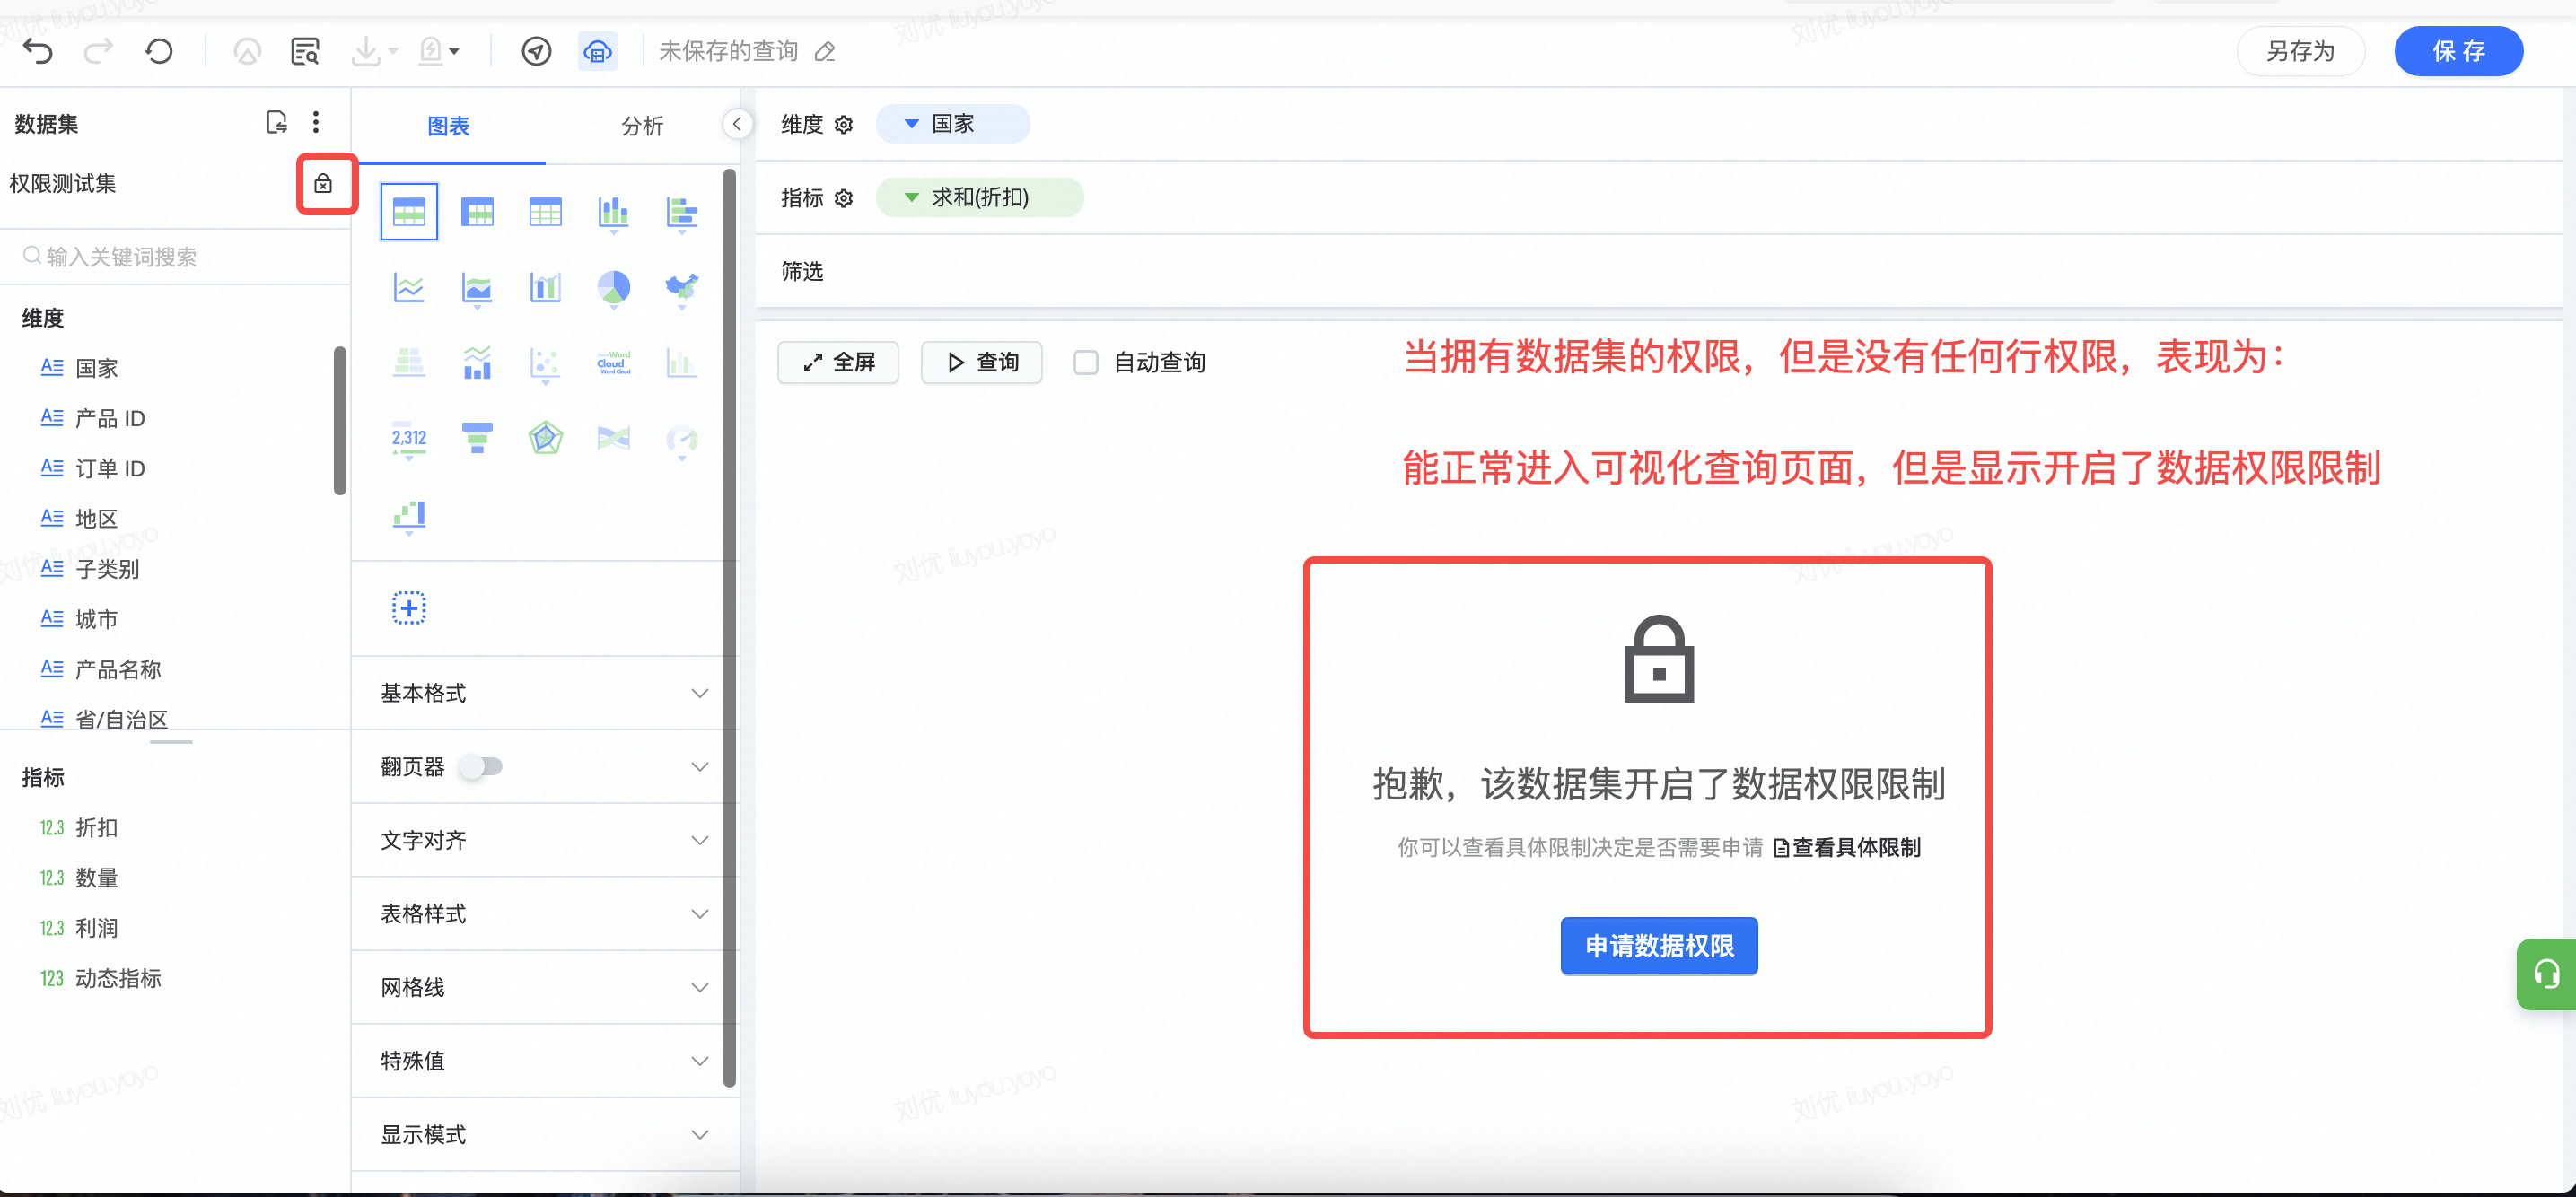Toggle the 翻页器 switch
This screenshot has width=2576, height=1197.
[x=481, y=767]
